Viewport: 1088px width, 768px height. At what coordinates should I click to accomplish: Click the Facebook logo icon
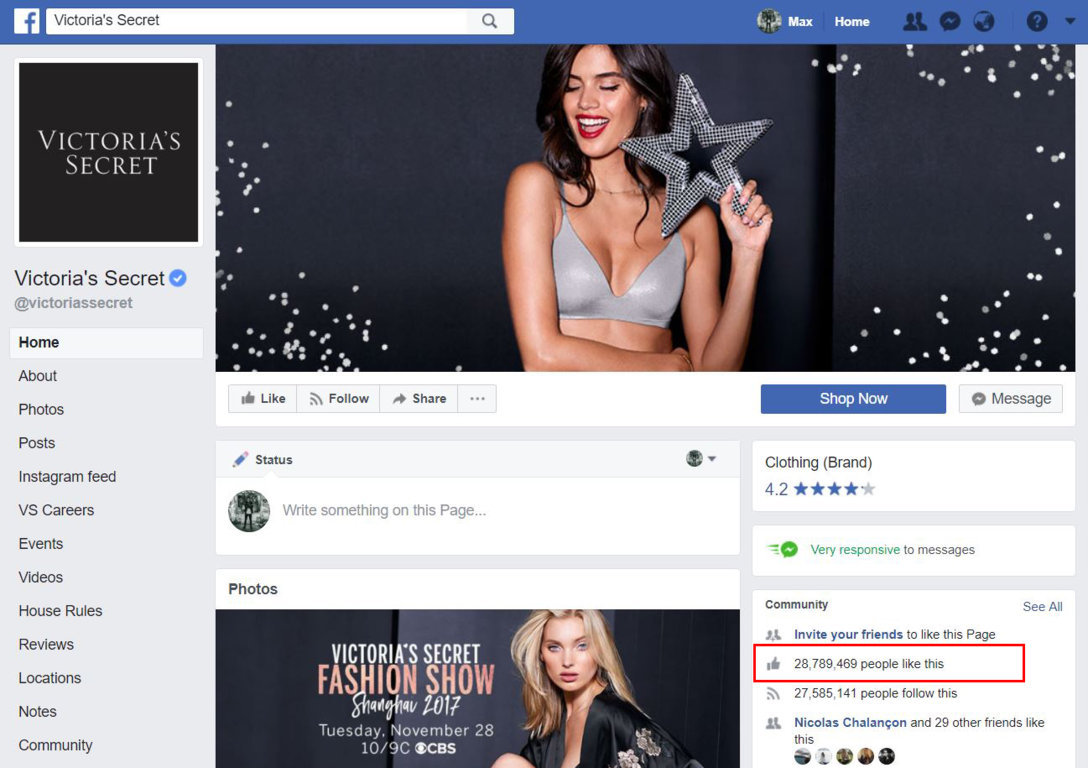click(x=27, y=21)
